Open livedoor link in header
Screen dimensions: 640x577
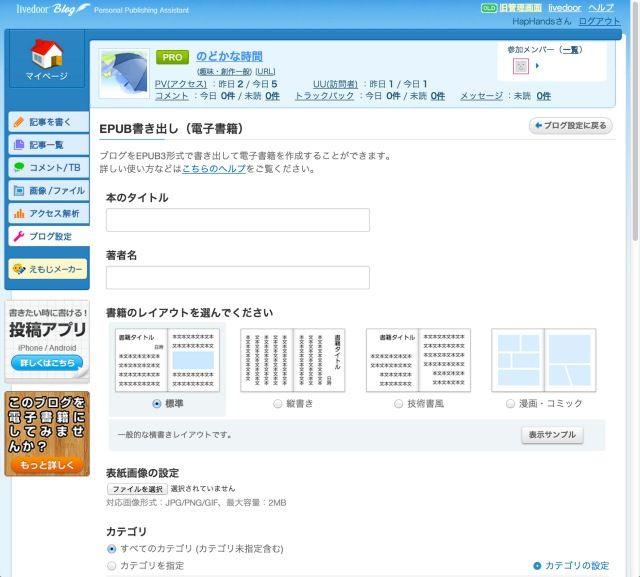point(564,8)
